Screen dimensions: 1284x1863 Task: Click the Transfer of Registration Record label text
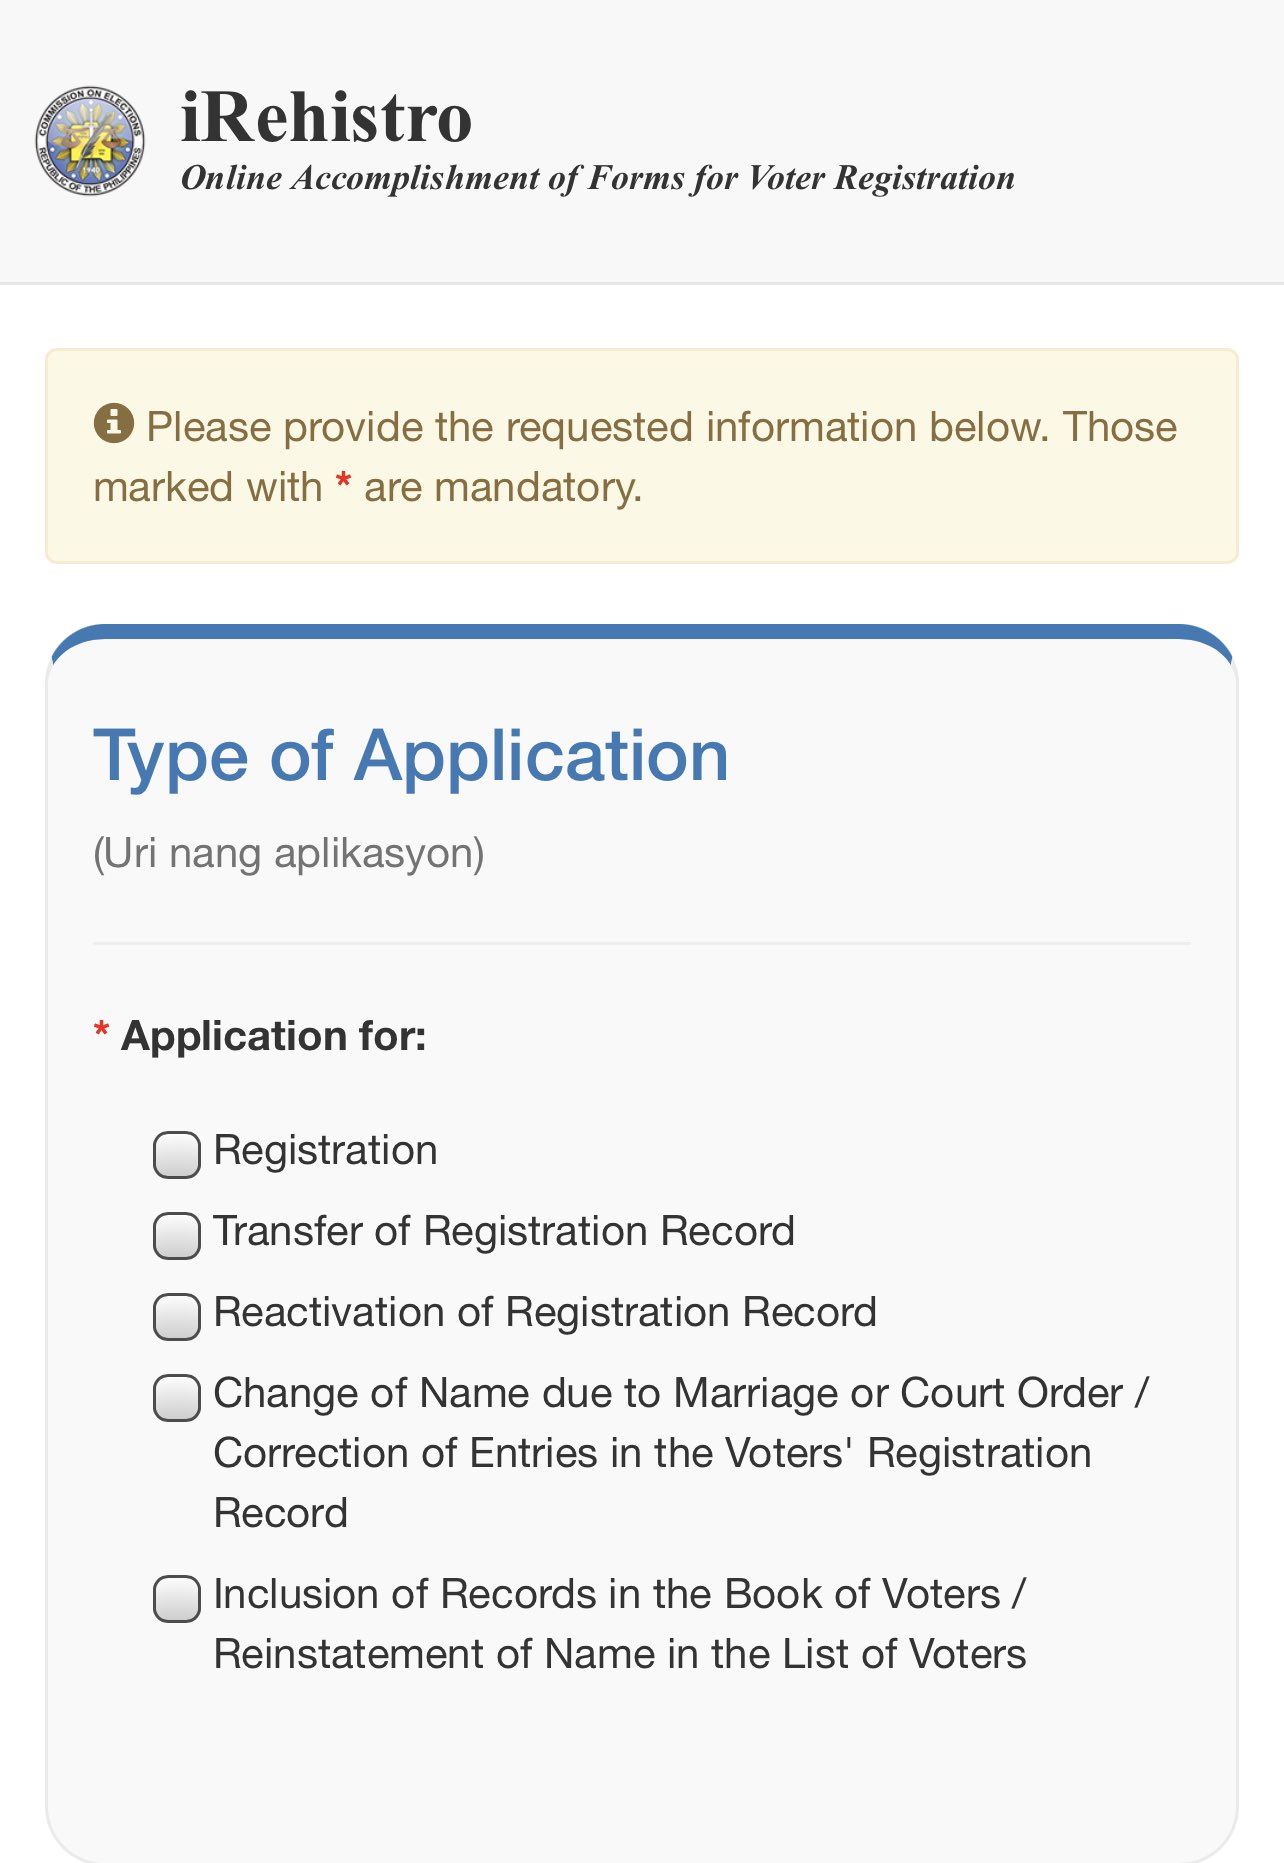click(x=504, y=1232)
